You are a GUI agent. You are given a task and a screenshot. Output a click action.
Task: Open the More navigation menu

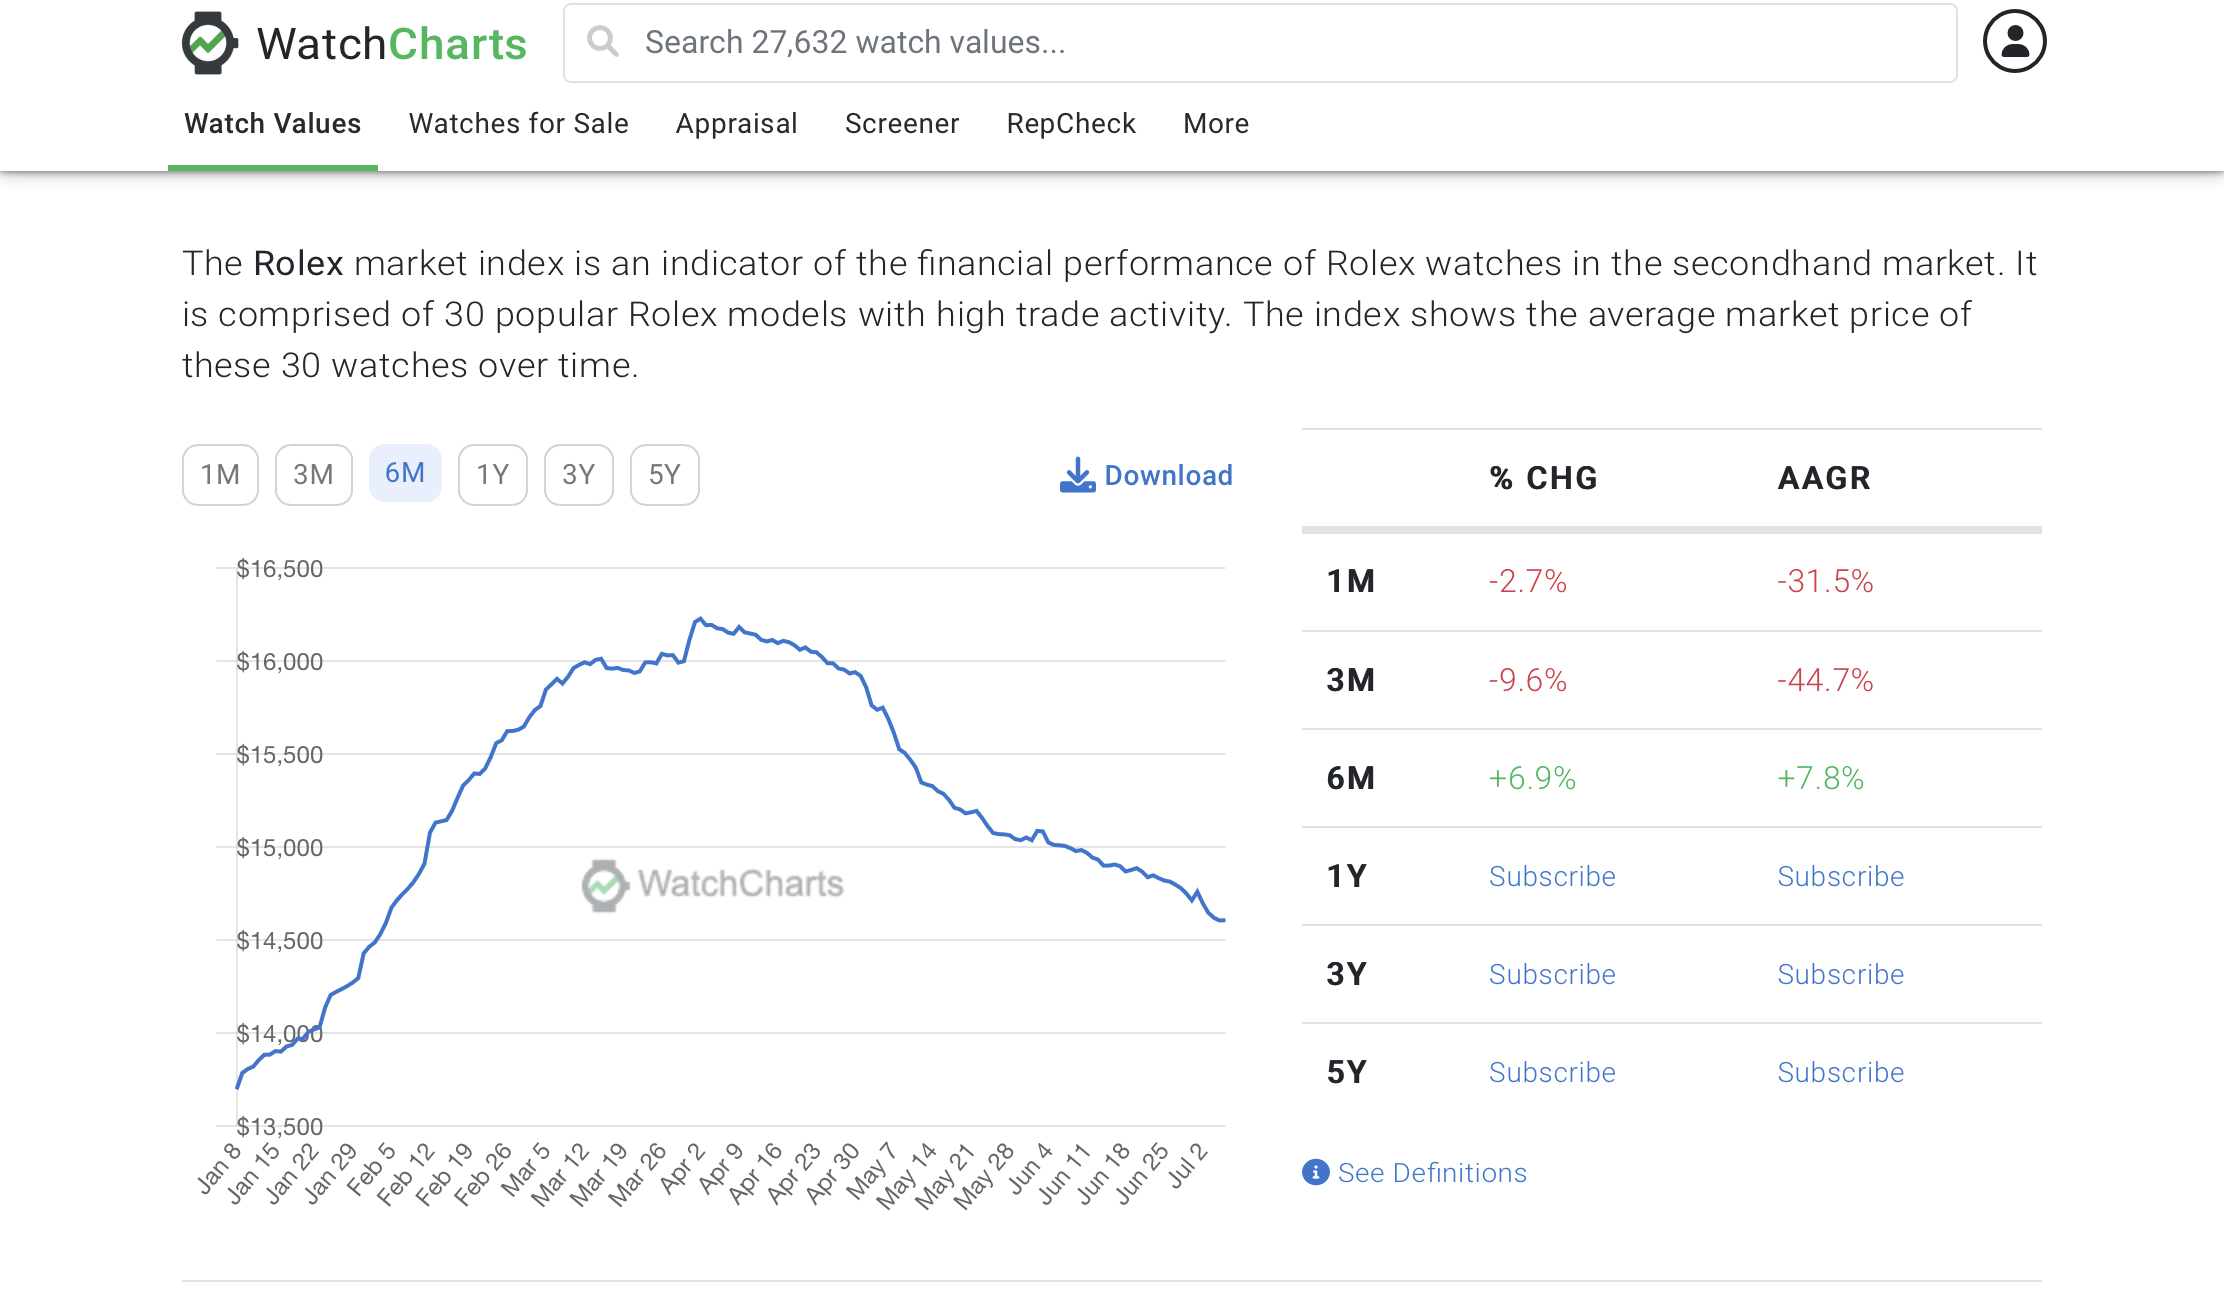[x=1215, y=124]
